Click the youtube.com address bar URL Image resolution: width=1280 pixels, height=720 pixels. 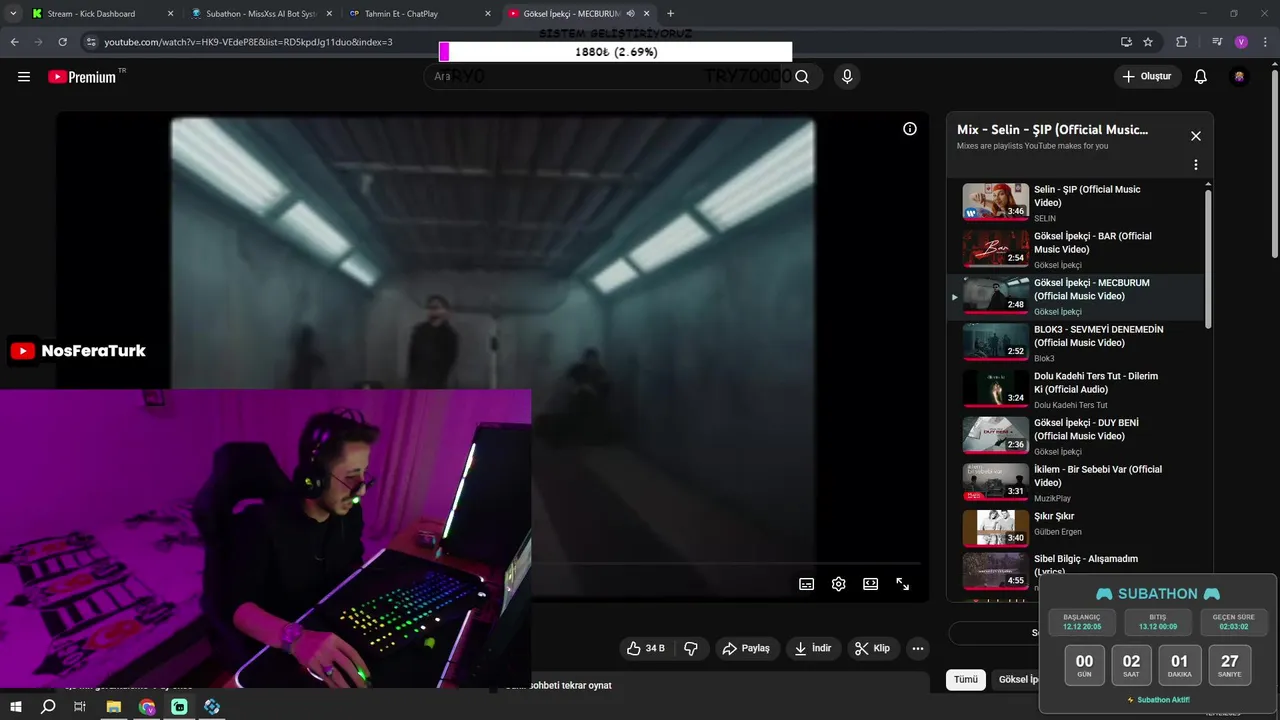[x=248, y=42]
